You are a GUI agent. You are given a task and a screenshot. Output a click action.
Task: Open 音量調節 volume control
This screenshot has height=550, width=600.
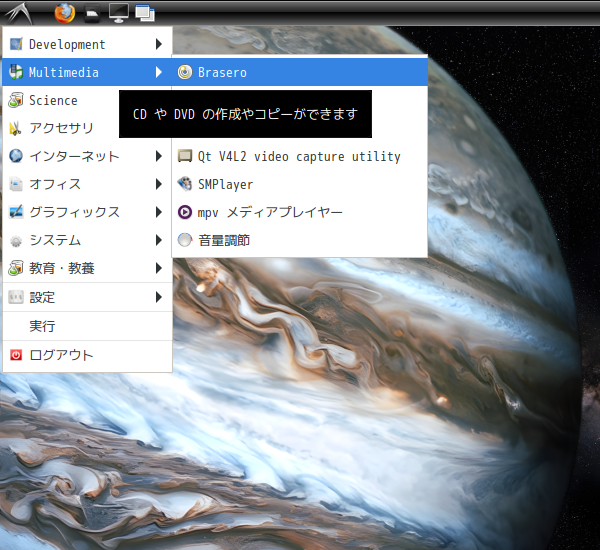point(300,240)
